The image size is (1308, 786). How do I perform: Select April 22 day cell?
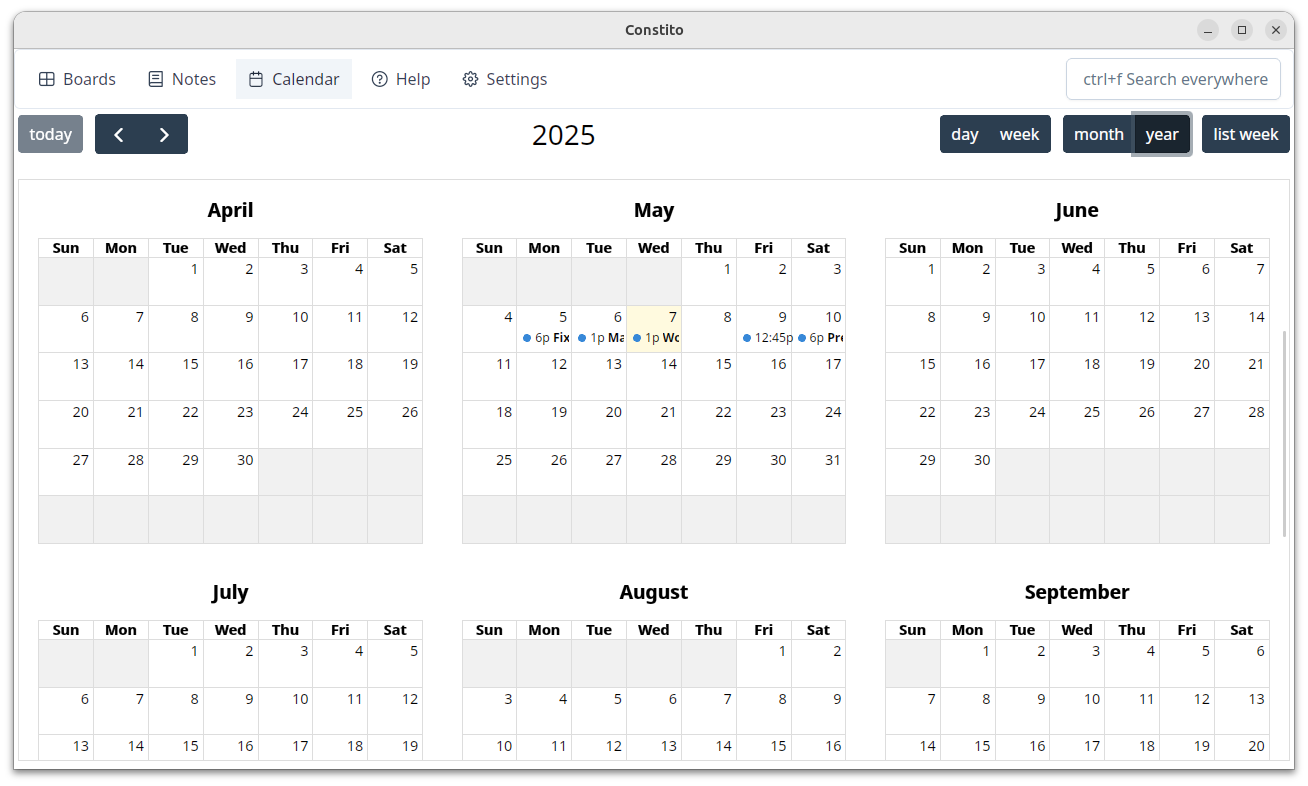(176, 424)
